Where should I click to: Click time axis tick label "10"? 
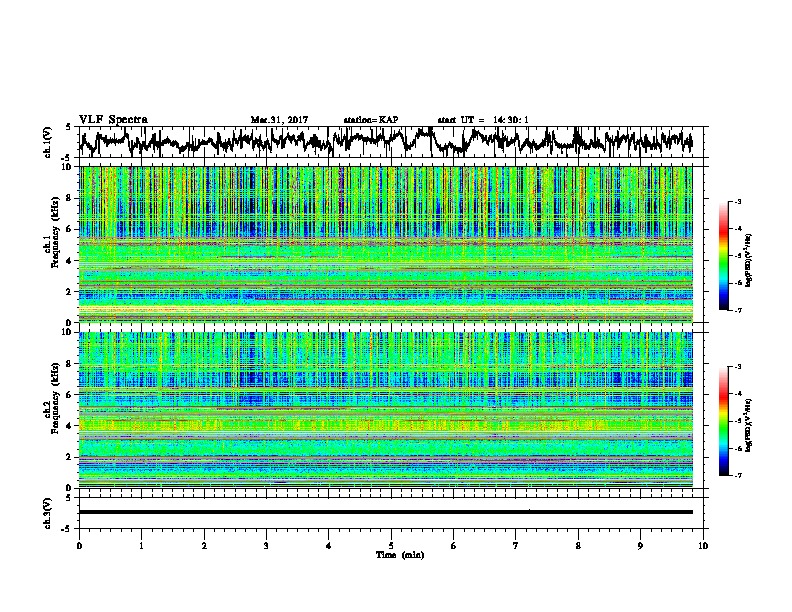(x=703, y=546)
